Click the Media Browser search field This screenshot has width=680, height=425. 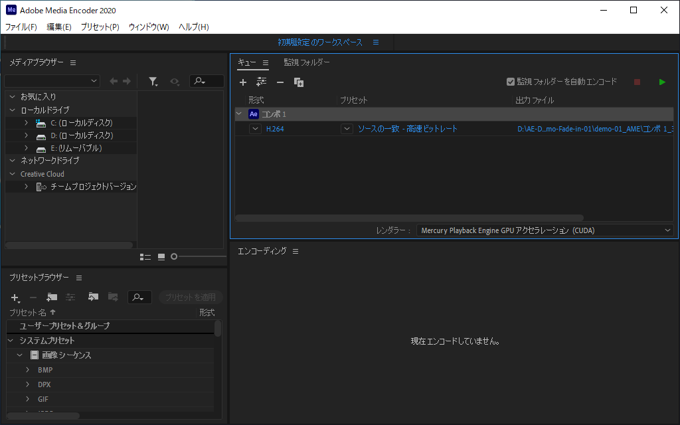pos(207,81)
